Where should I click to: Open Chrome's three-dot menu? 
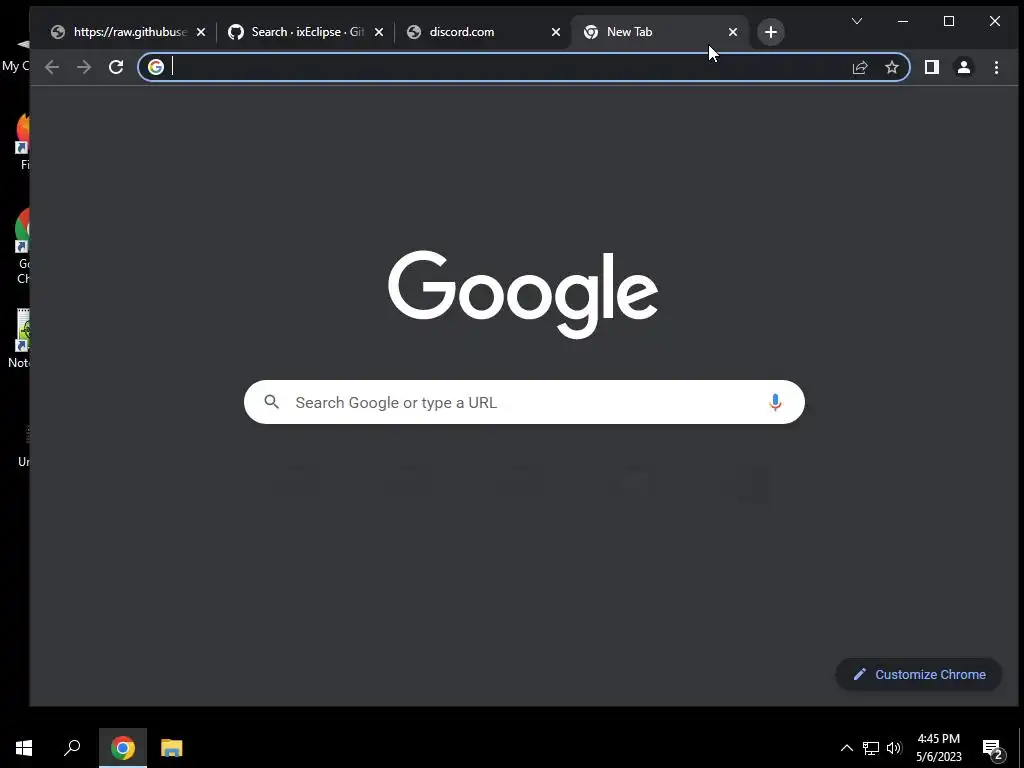996,67
